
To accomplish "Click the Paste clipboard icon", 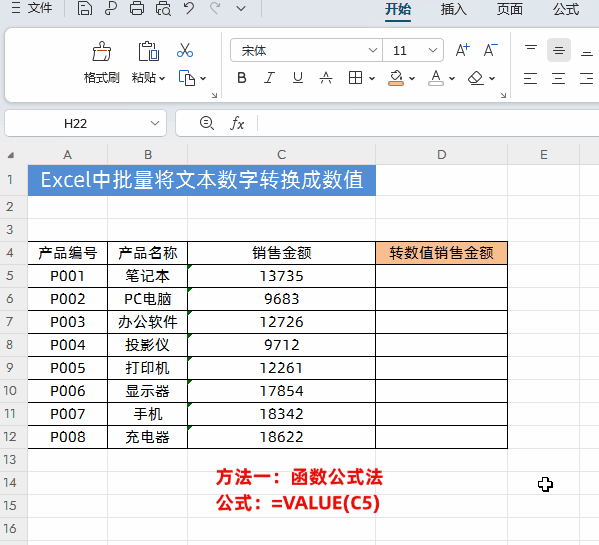I will [x=149, y=52].
